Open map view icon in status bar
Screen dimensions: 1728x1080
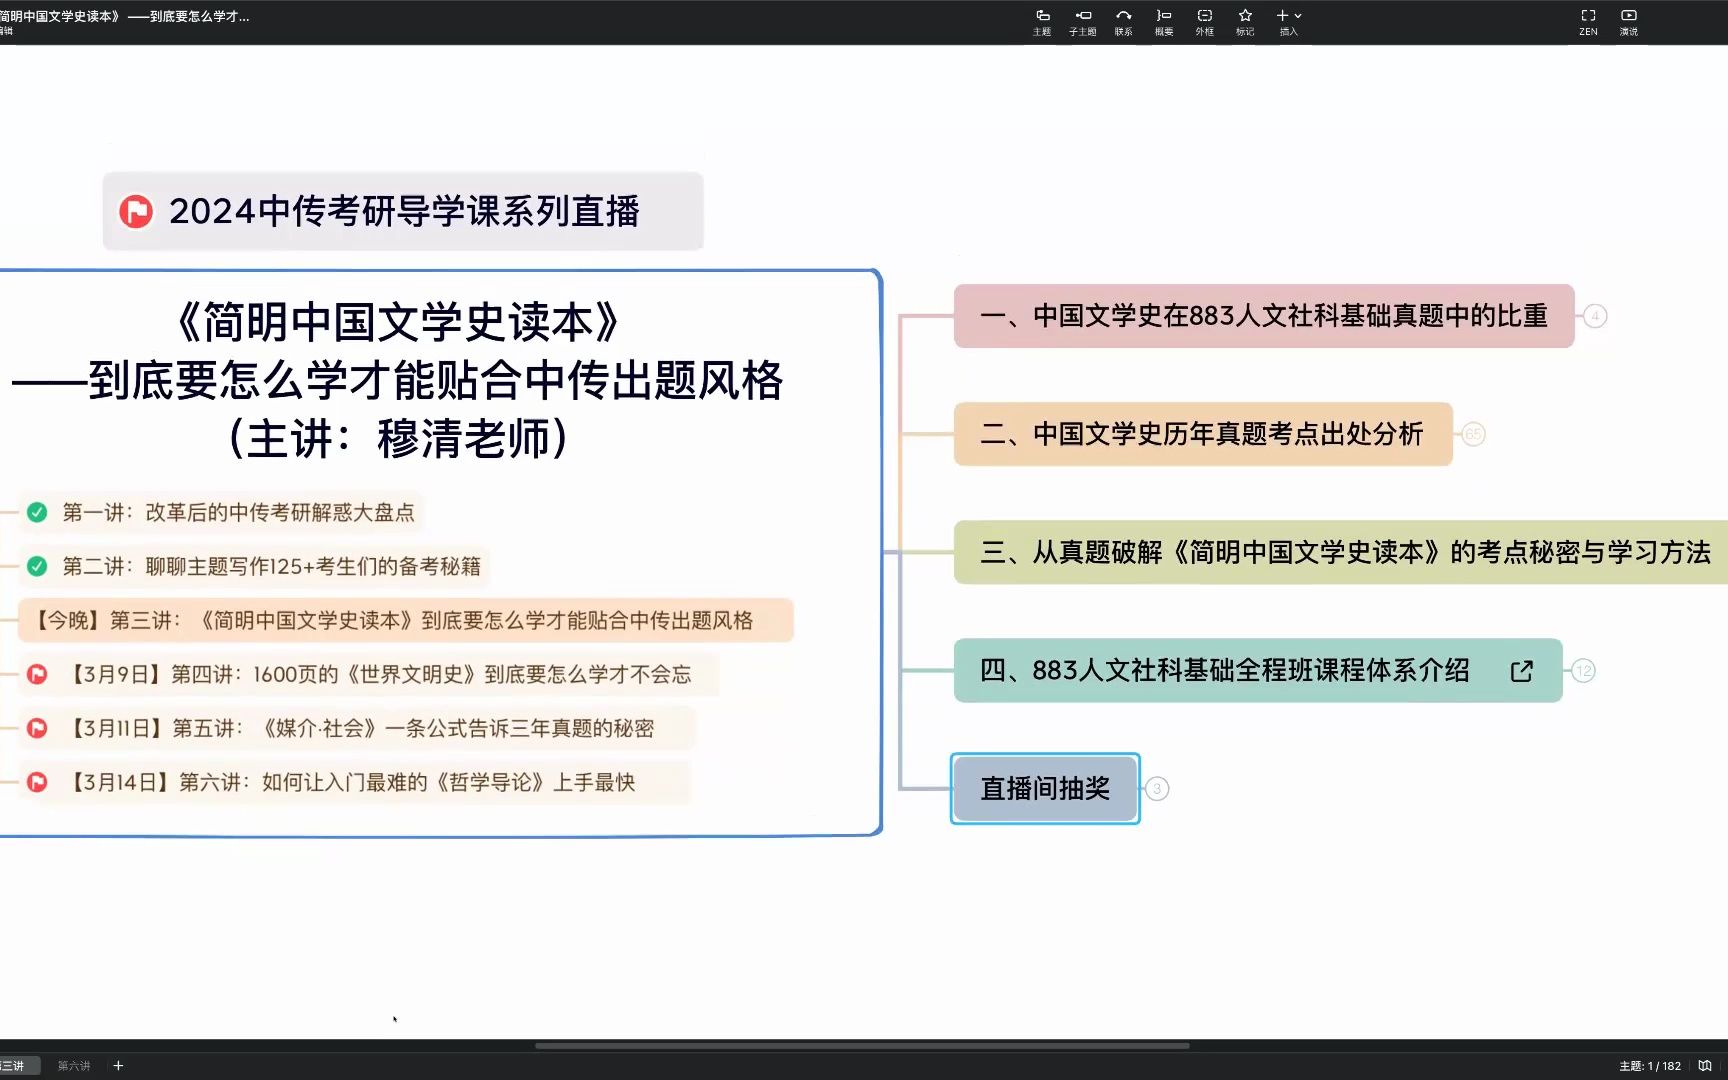[1705, 1066]
